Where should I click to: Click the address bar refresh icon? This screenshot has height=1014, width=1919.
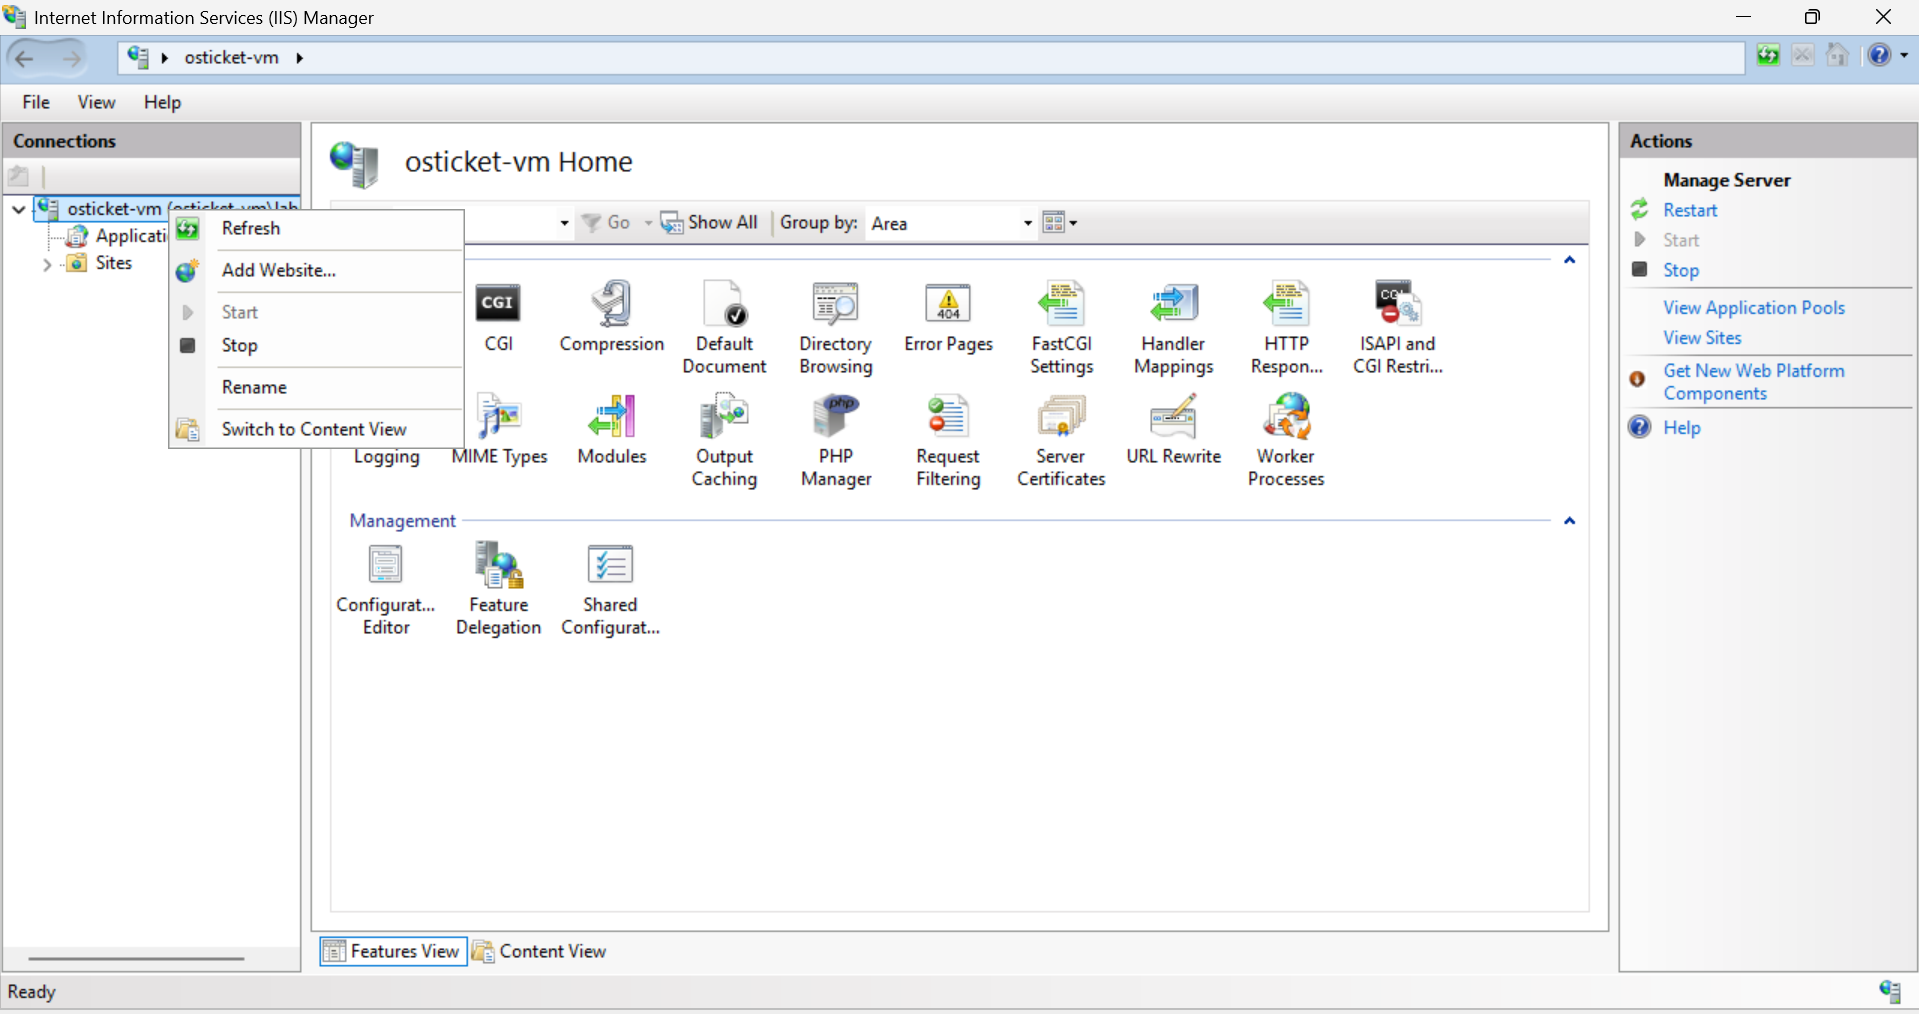(x=1768, y=56)
